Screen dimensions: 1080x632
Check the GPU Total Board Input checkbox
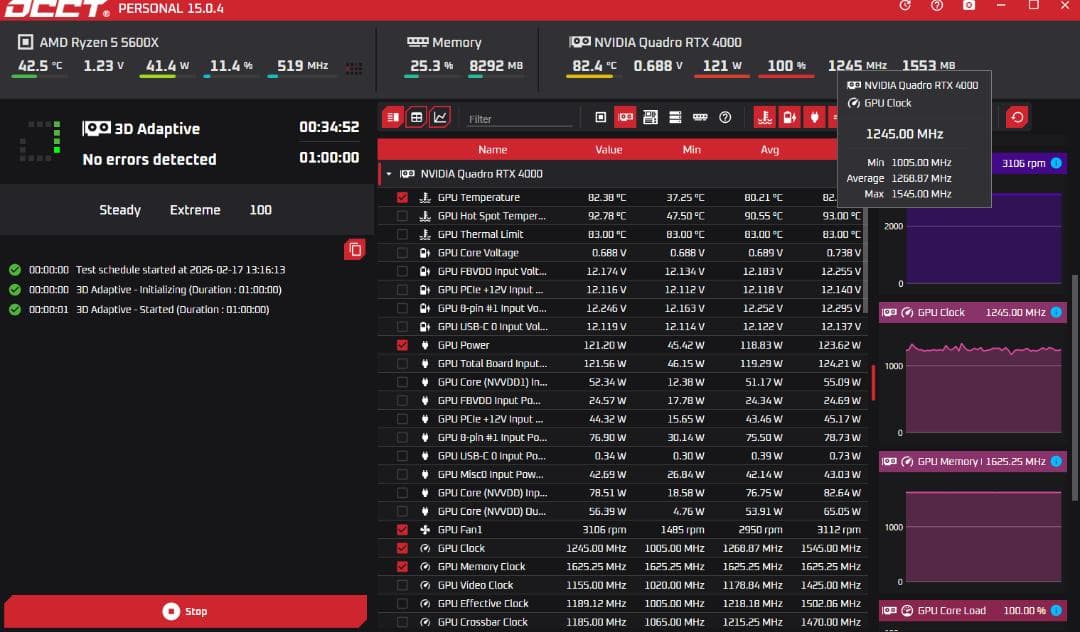coord(402,364)
